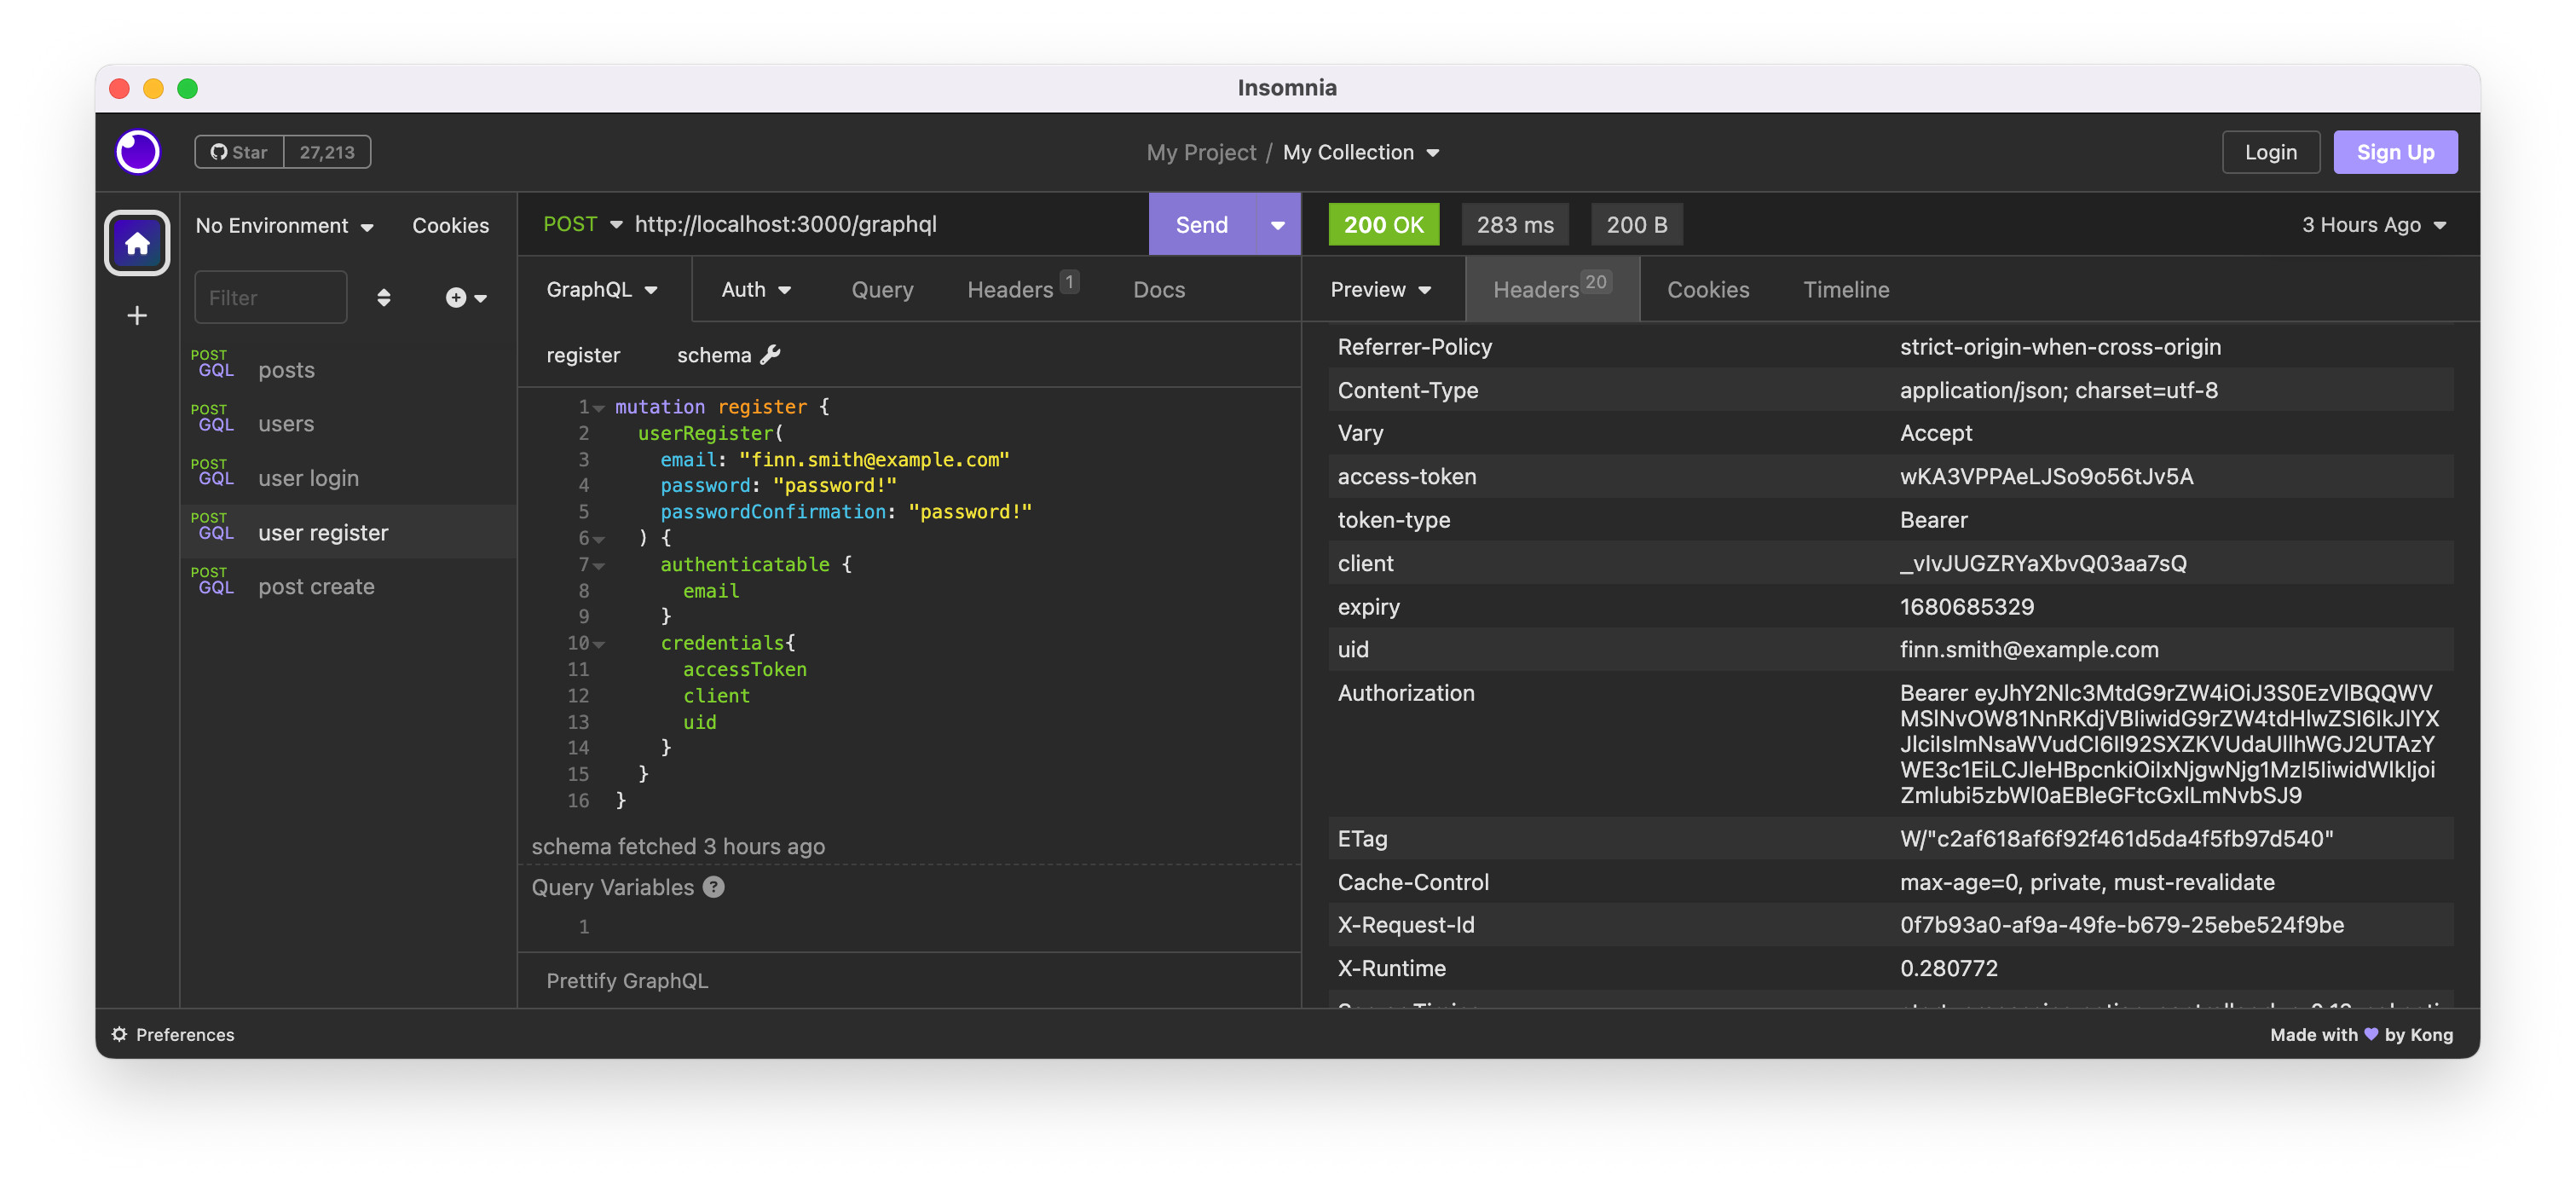
Task: Click the ETag header value
Action: [2116, 838]
